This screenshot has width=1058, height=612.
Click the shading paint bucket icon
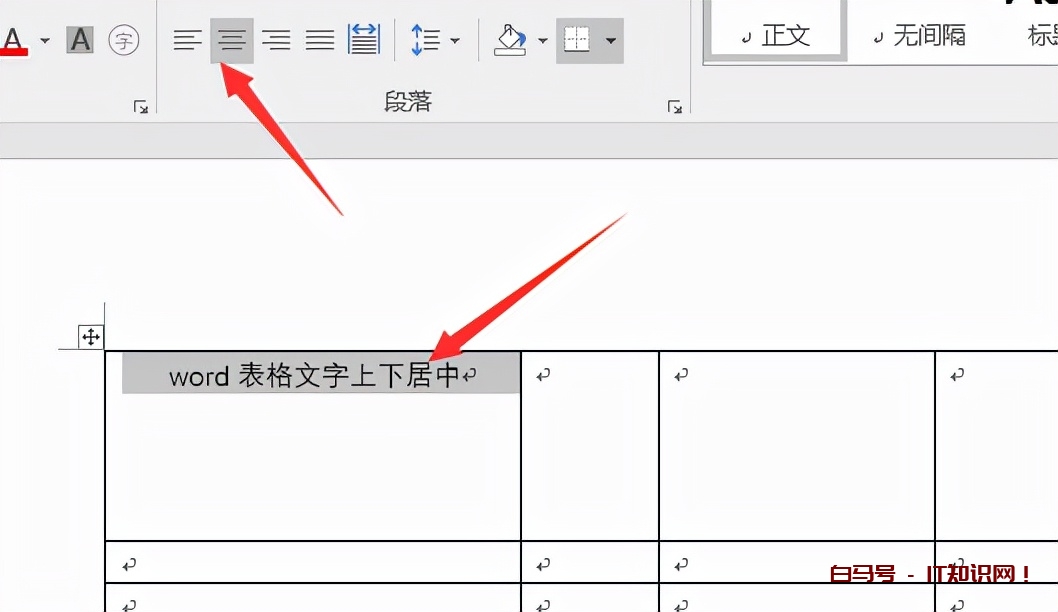[x=510, y=41]
